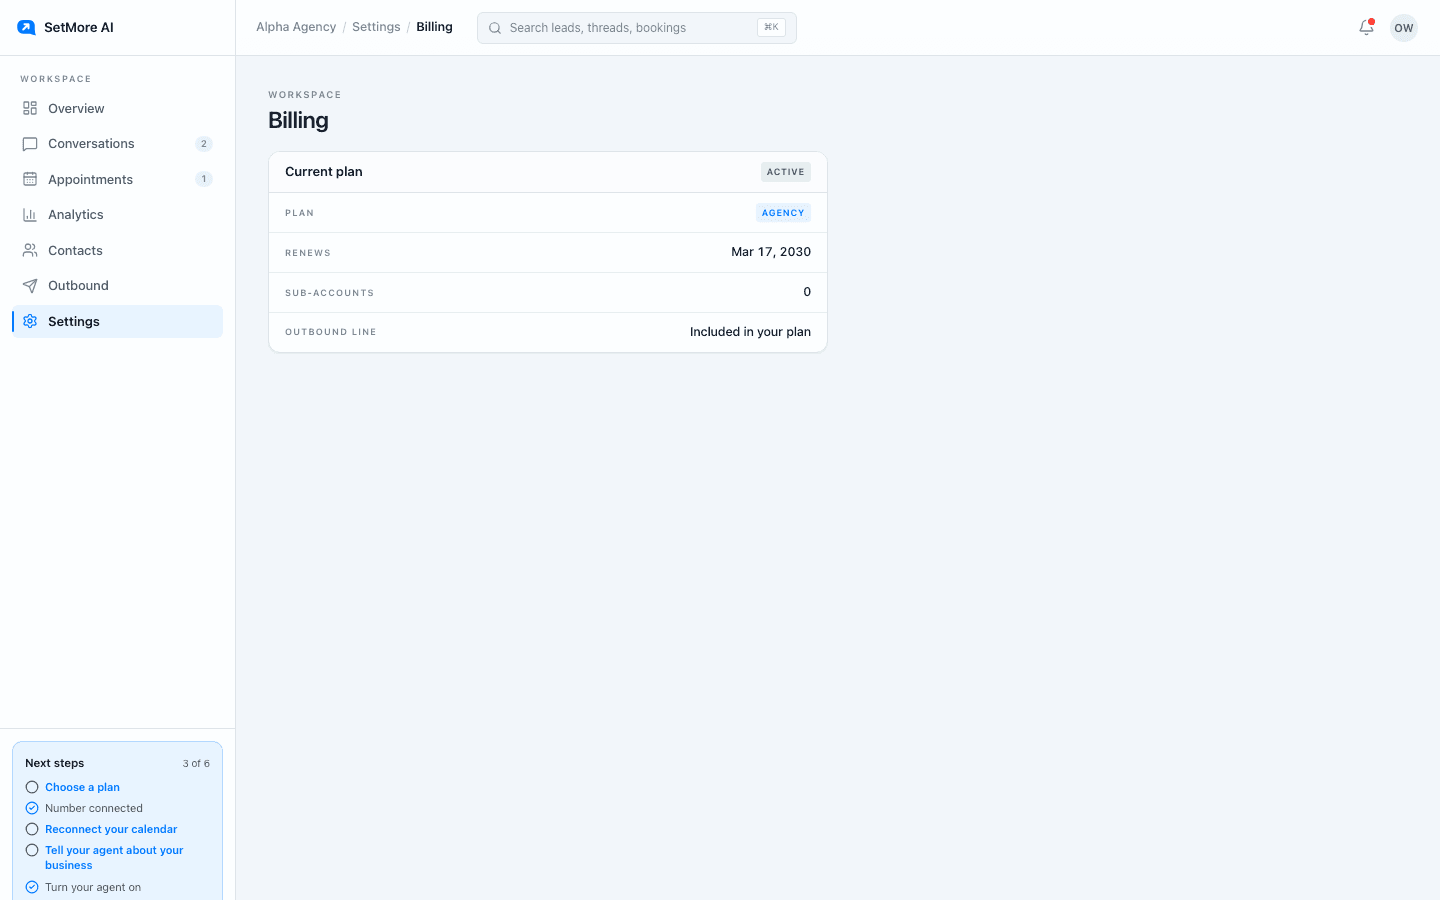
Task: Click the 3 of 6 progress text
Action: (196, 763)
